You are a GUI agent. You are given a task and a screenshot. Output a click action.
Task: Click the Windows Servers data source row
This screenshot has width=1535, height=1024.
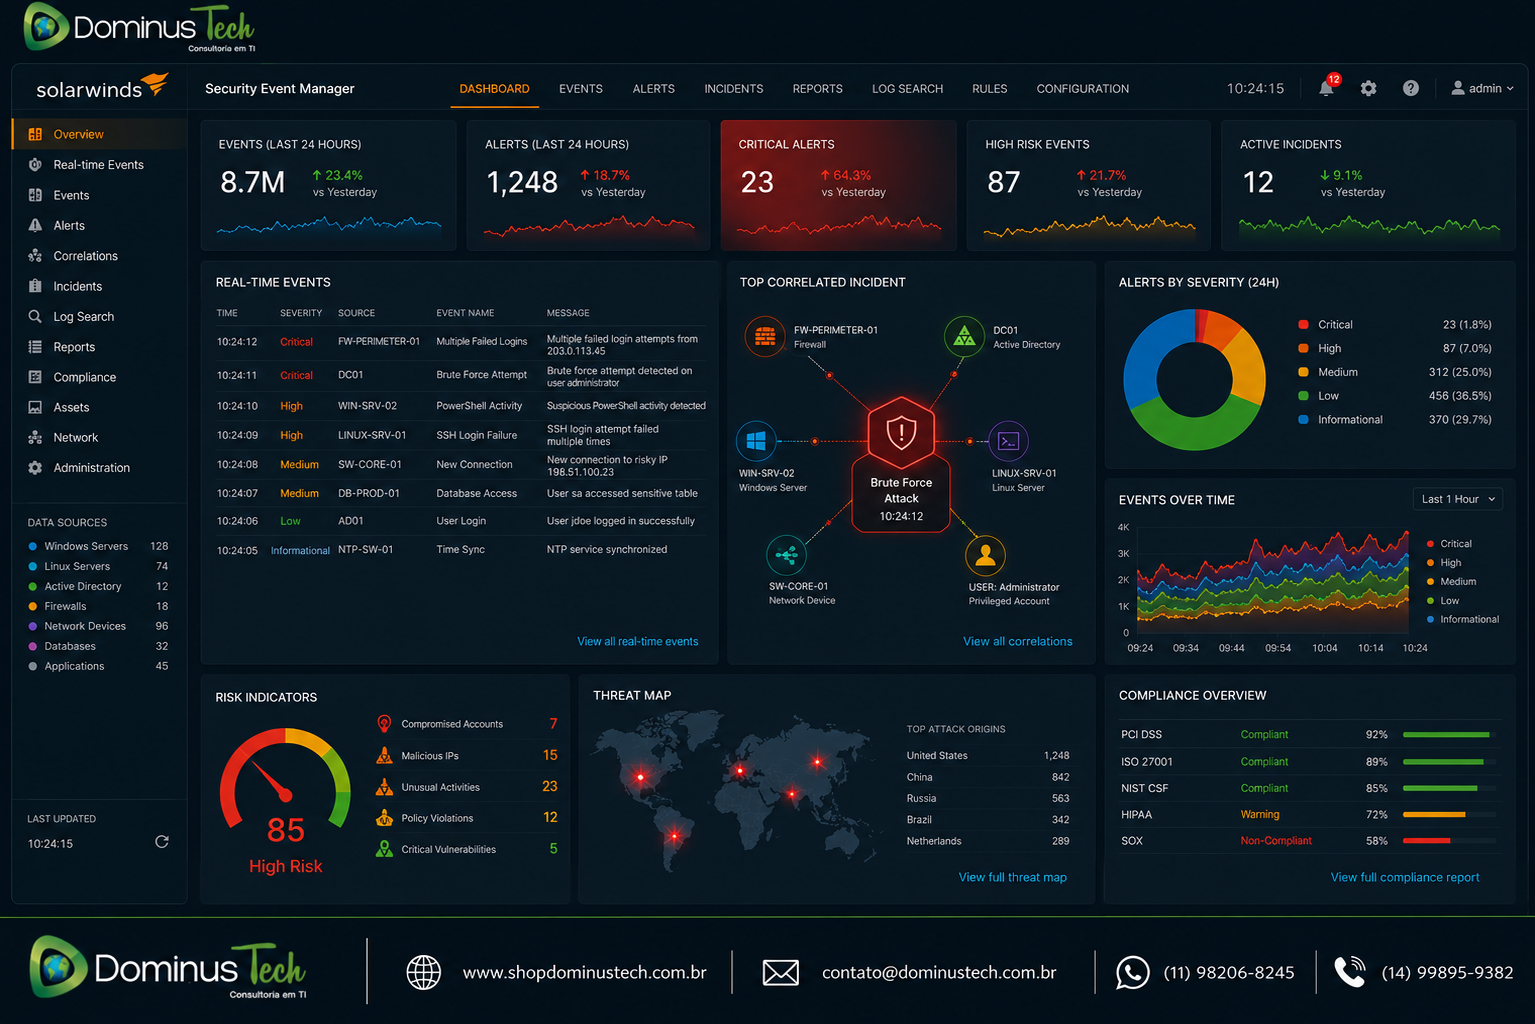tap(98, 546)
